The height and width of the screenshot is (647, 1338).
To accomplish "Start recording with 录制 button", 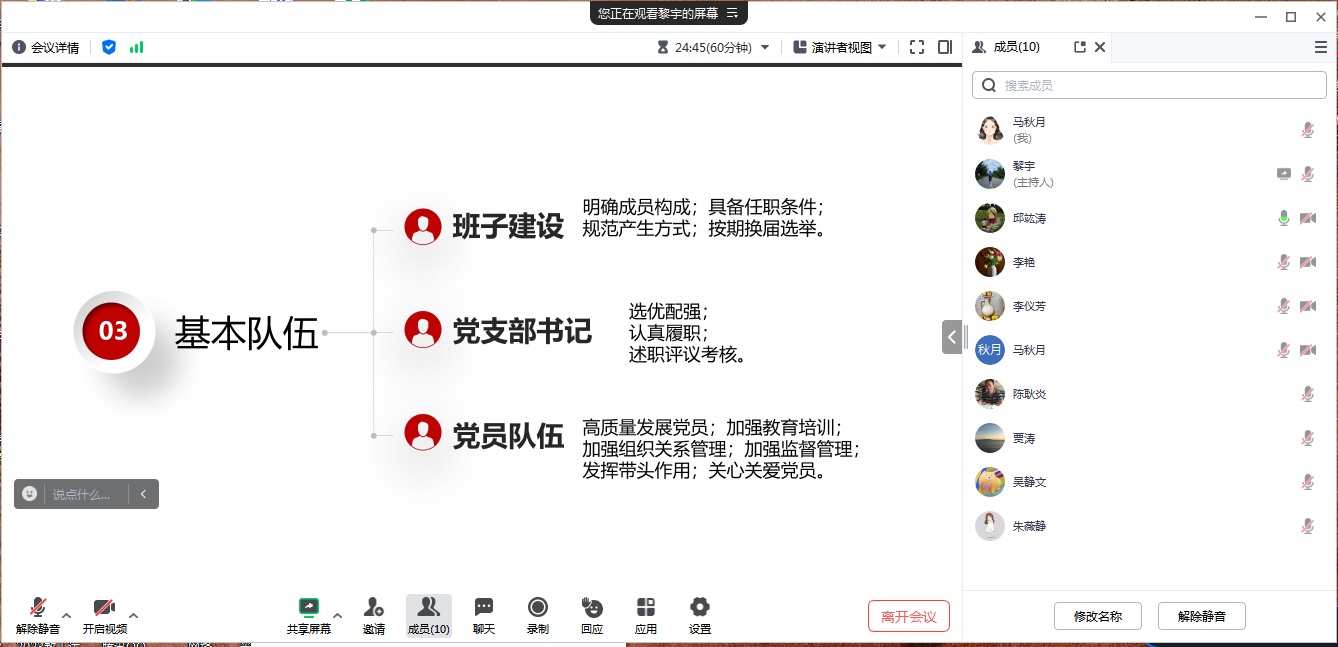I will [538, 615].
